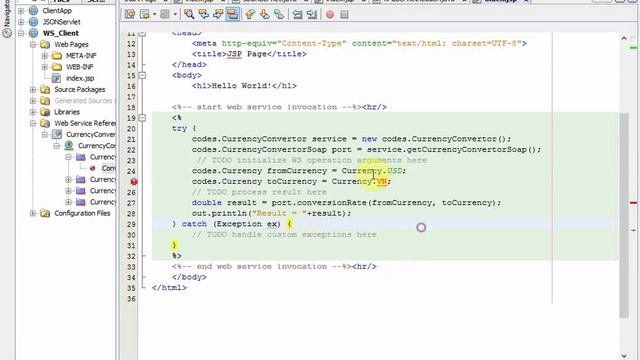Click 'conversionRate' in the line 27 code

[332, 202]
